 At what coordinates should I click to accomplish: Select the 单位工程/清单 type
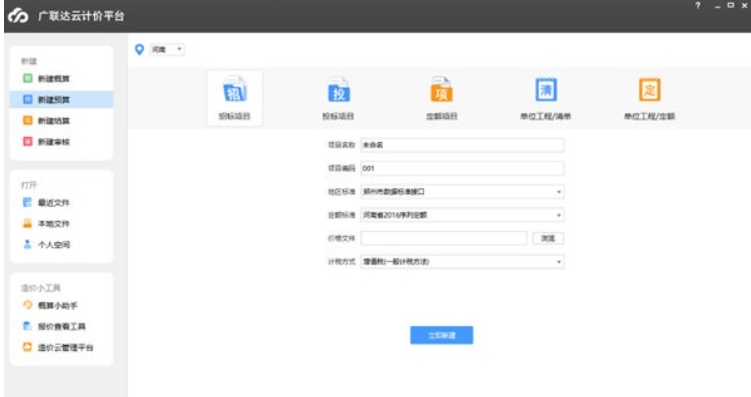[x=546, y=98]
